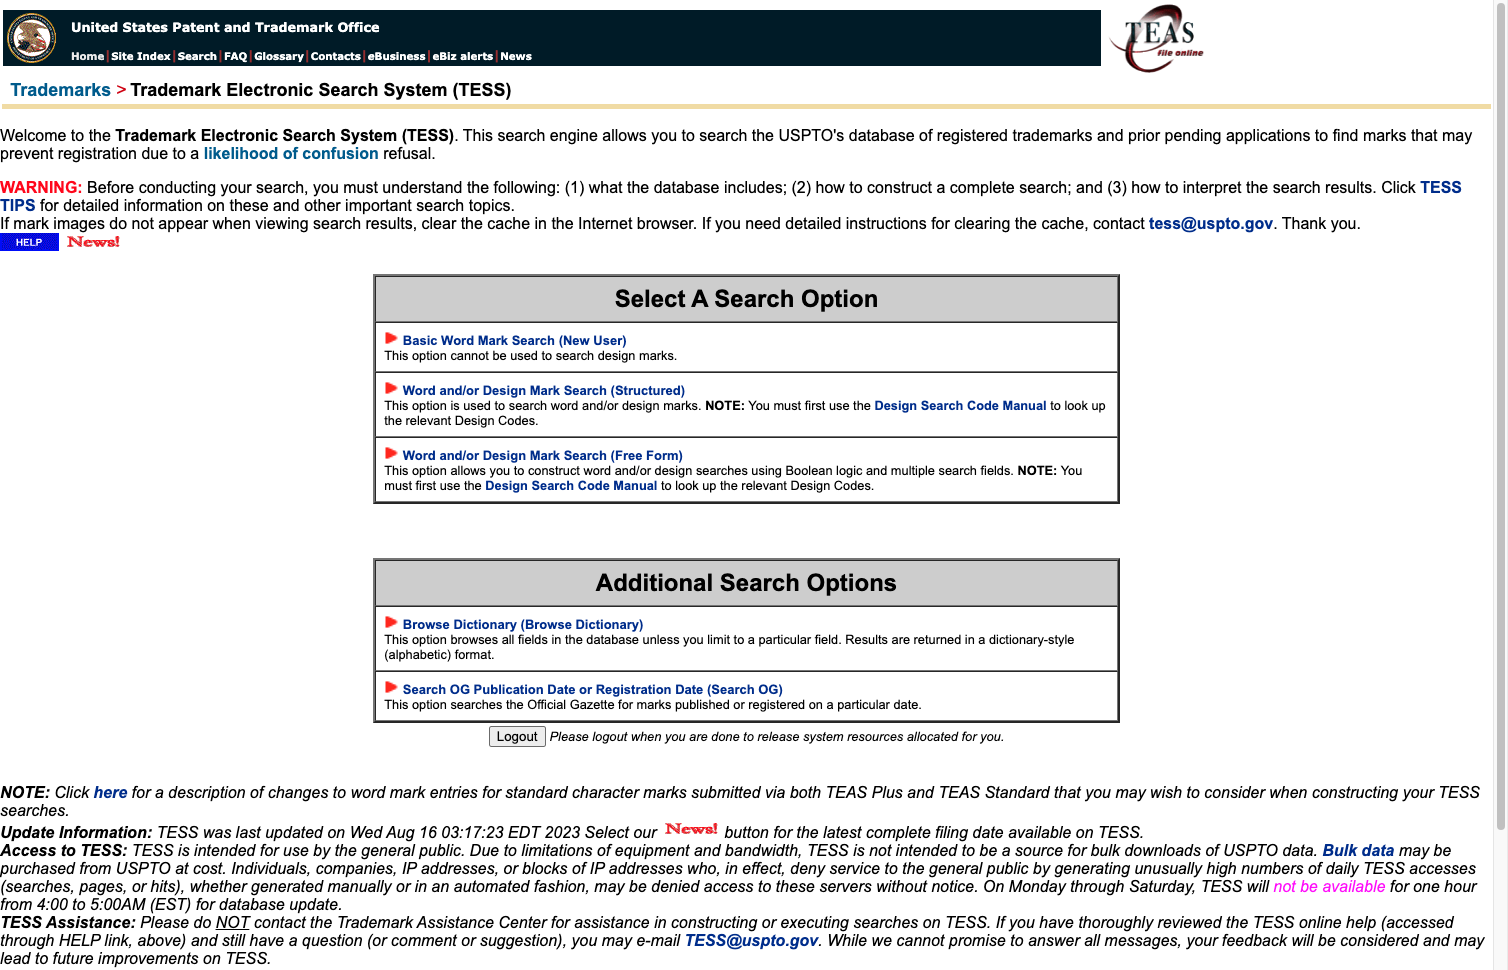Click the Logout button

pyautogui.click(x=517, y=736)
